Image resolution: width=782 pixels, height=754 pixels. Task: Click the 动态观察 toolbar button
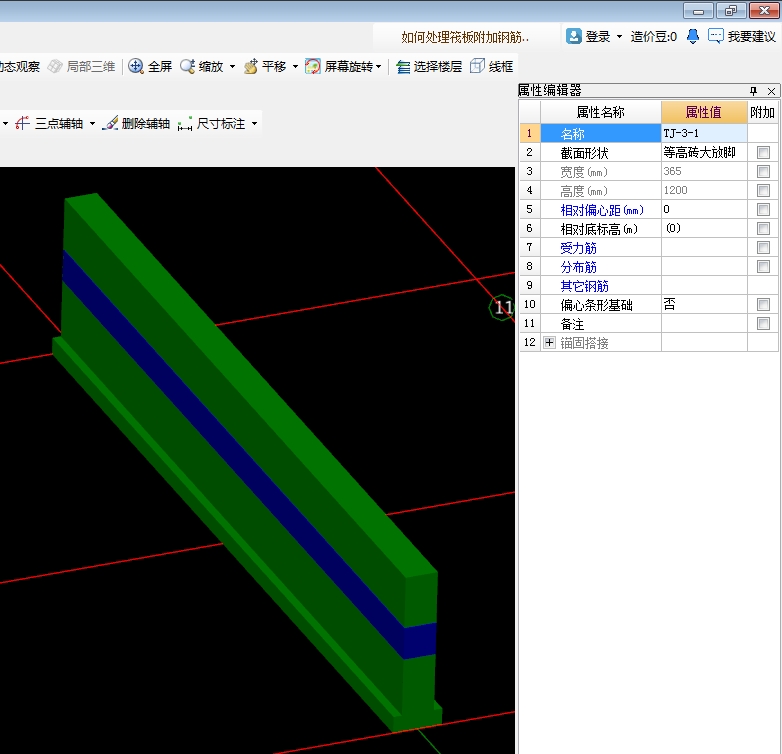(x=19, y=66)
